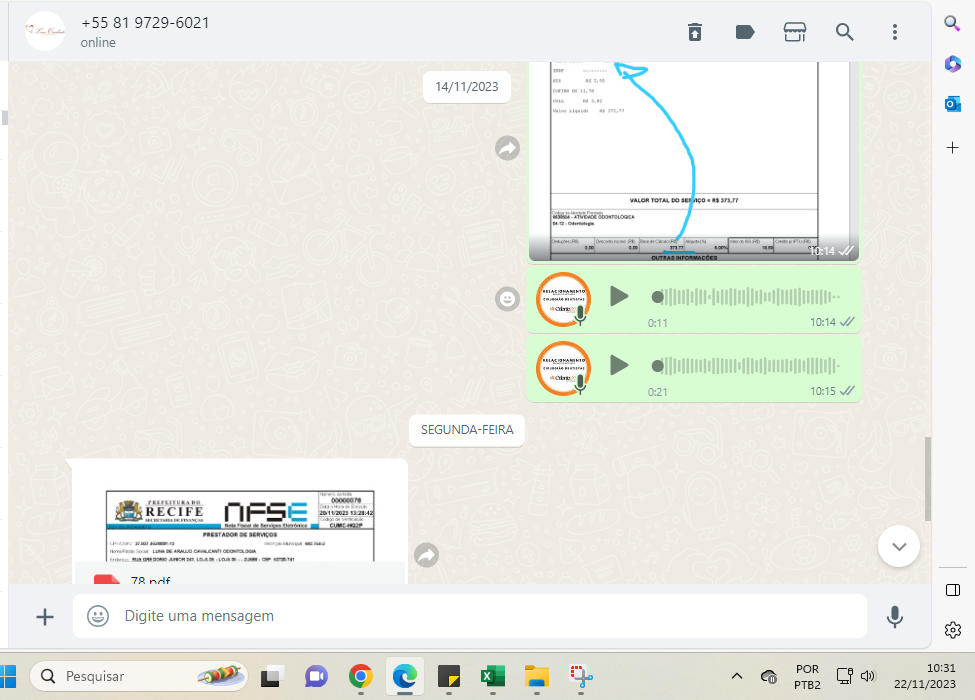975x700 pixels.
Task: Open Task View from taskbar
Action: pyautogui.click(x=272, y=676)
